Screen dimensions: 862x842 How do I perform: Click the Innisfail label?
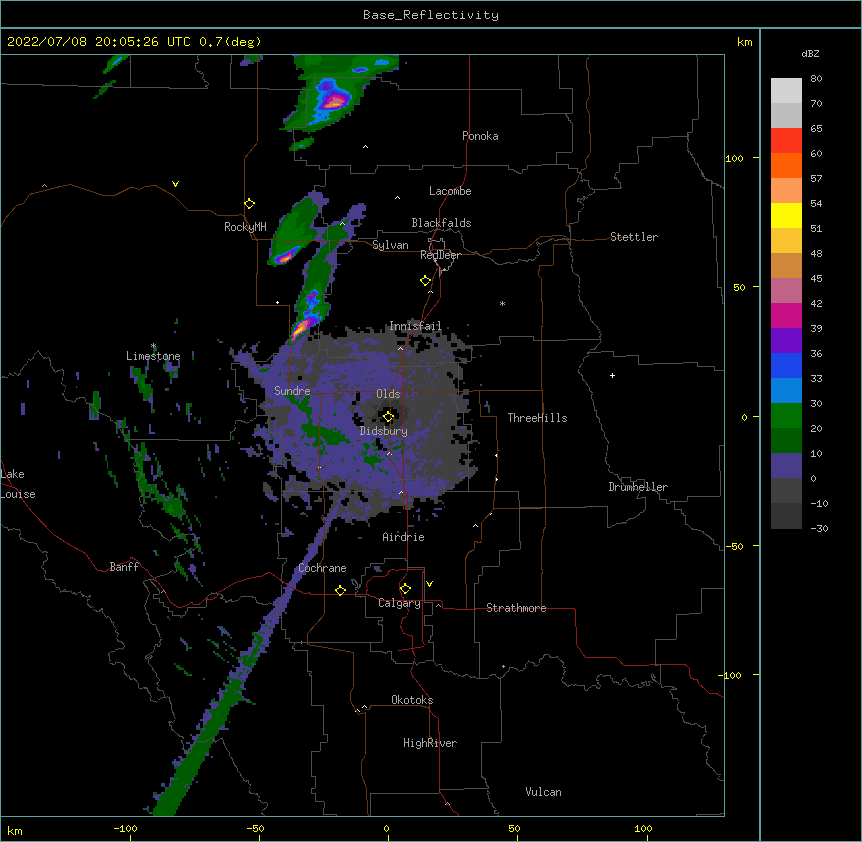coord(415,326)
